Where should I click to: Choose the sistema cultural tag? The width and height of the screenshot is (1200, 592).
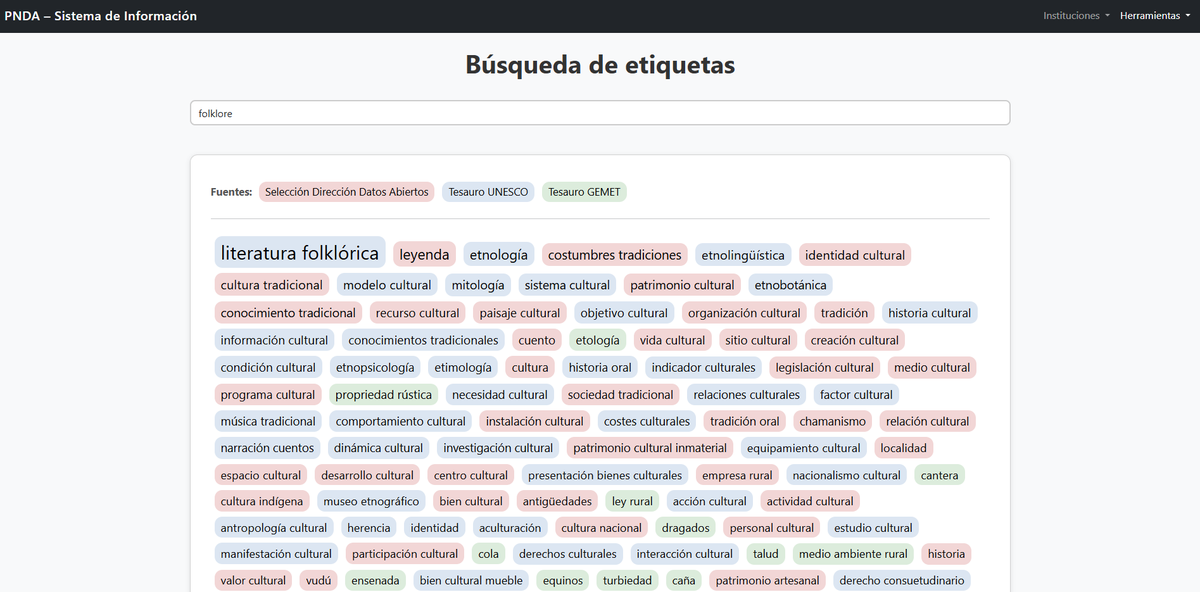click(567, 285)
